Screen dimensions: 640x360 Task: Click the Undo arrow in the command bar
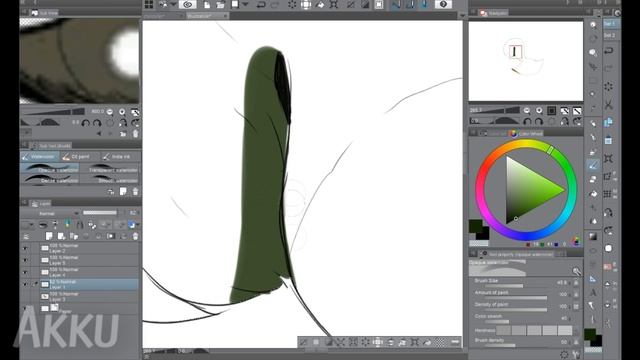261,4
